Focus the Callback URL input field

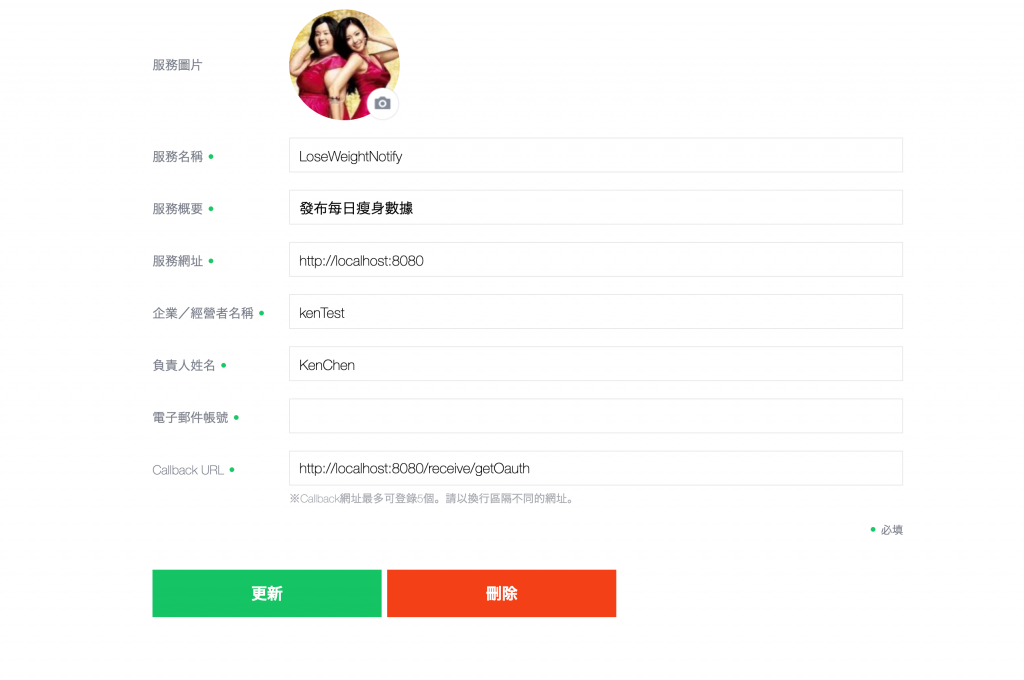(x=596, y=468)
